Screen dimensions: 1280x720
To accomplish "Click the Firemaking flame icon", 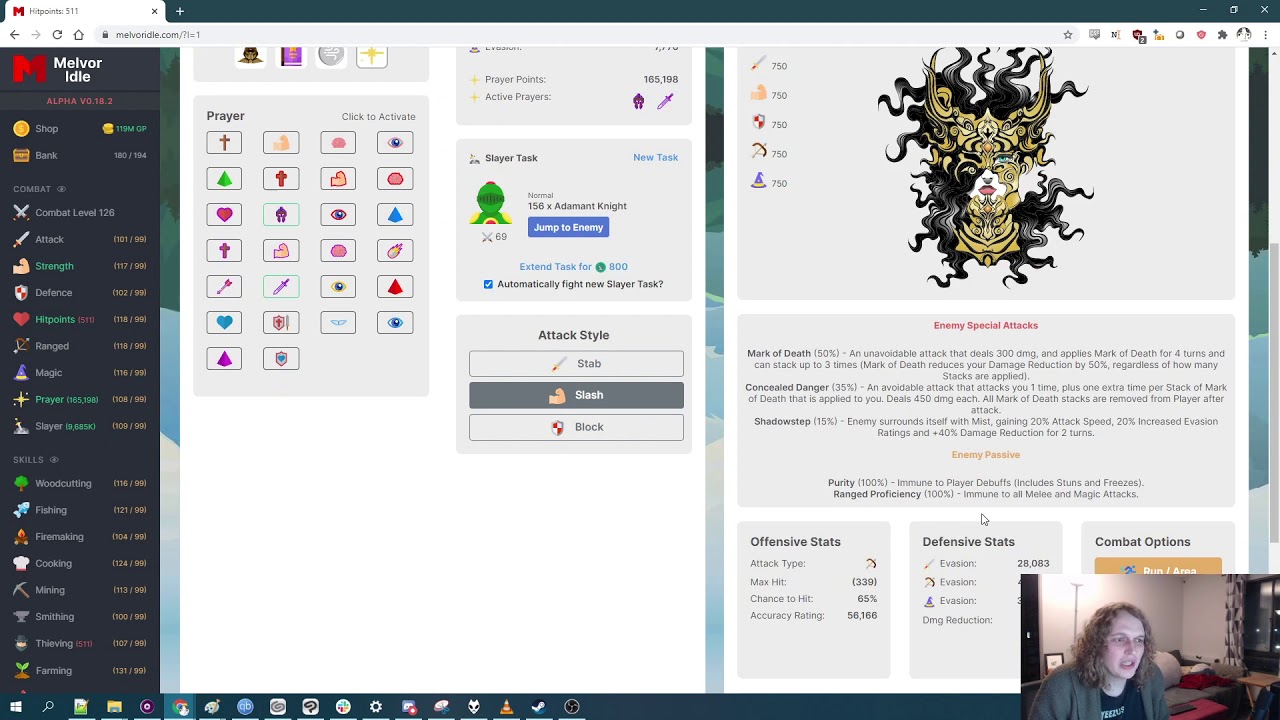I will tap(21, 537).
